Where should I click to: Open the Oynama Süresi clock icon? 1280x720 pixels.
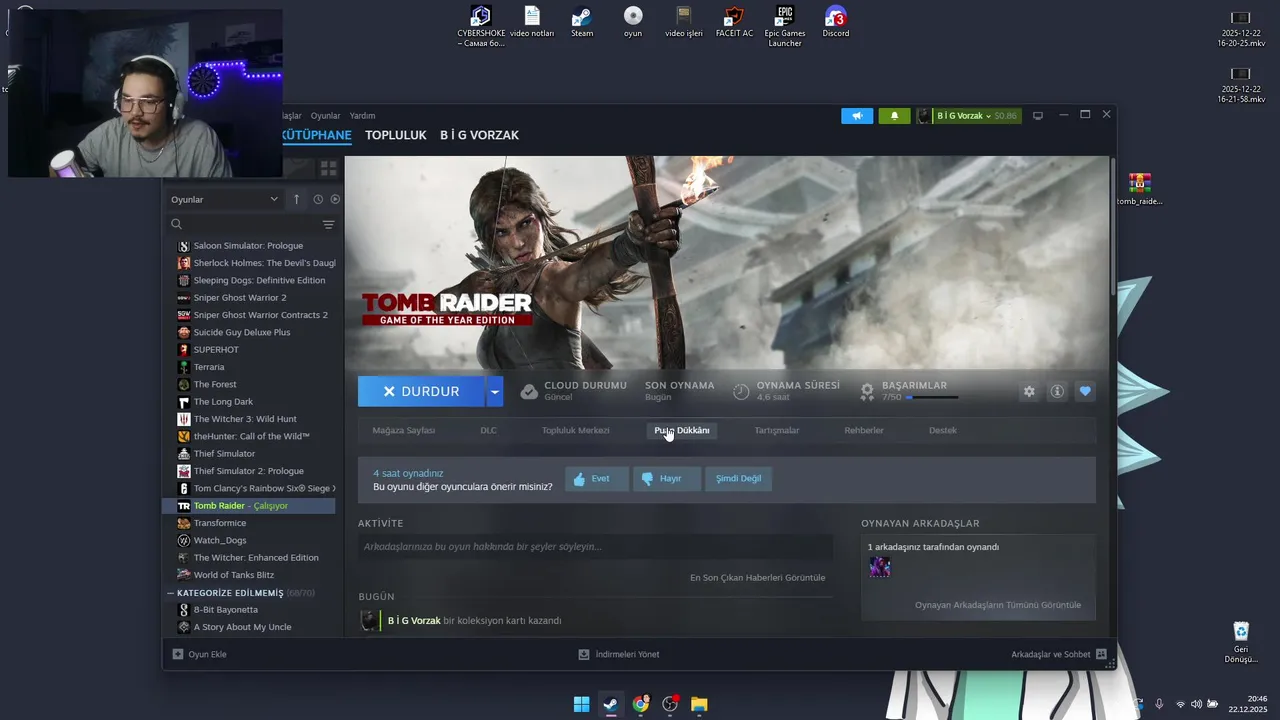pos(741,391)
